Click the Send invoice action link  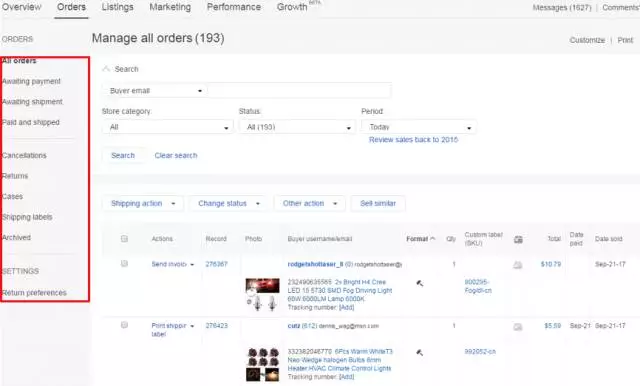169,264
